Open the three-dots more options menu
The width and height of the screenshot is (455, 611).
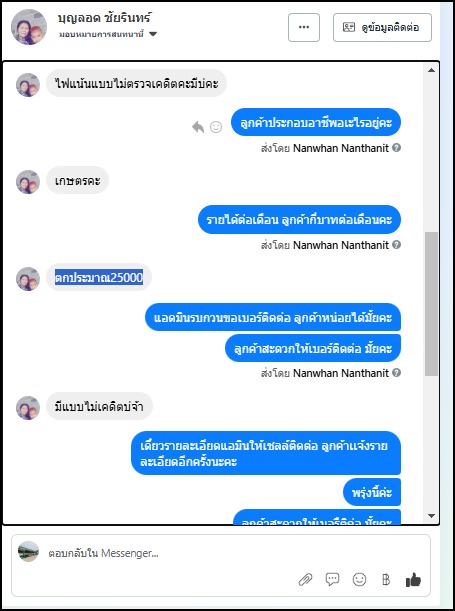pos(304,27)
